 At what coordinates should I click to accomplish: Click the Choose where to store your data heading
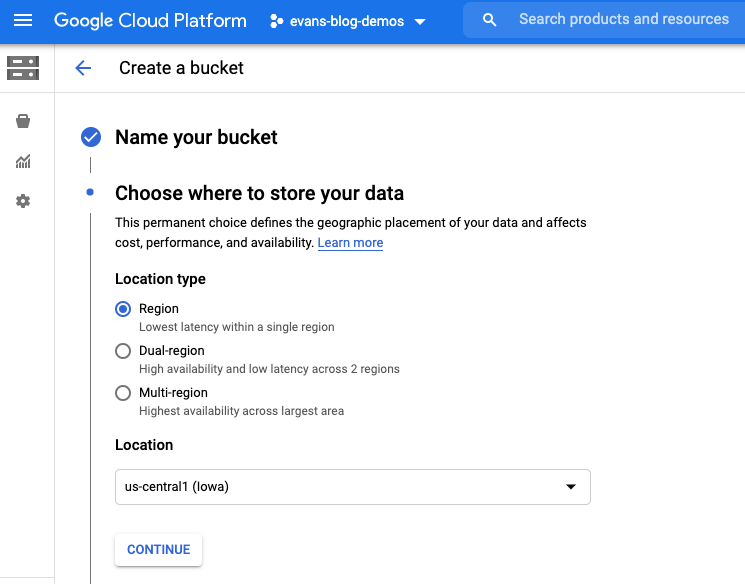click(x=259, y=193)
